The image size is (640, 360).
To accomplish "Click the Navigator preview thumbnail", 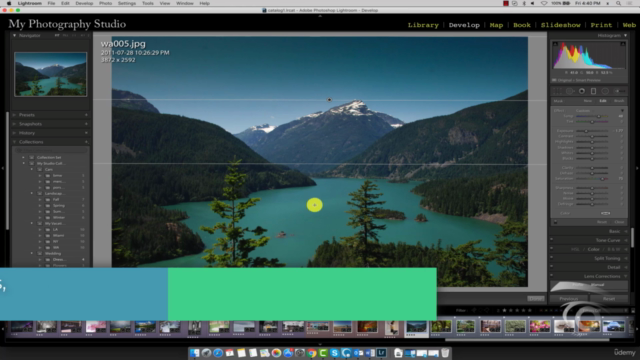I will pyautogui.click(x=51, y=74).
